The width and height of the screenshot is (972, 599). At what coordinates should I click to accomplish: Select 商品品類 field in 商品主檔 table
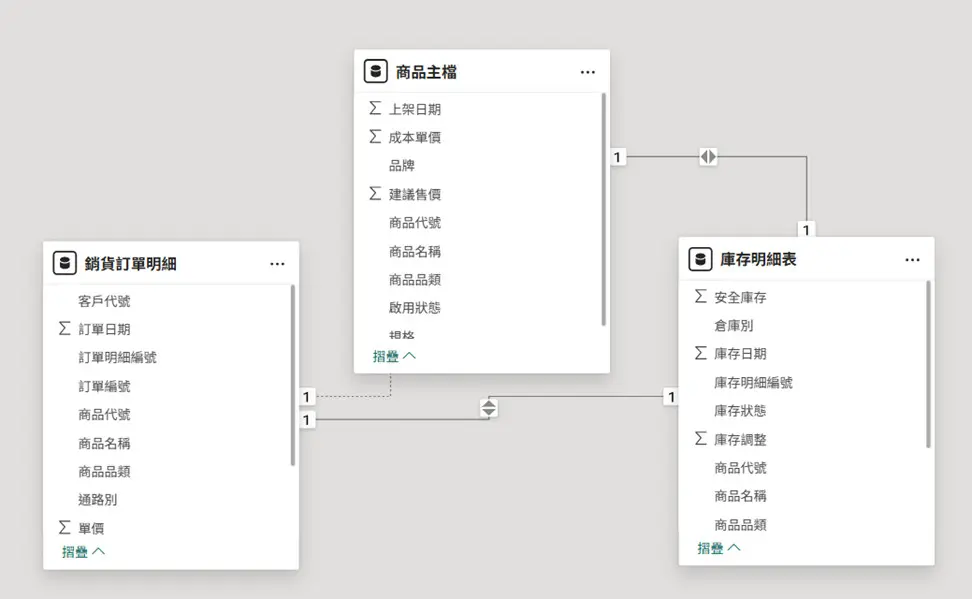coord(415,280)
